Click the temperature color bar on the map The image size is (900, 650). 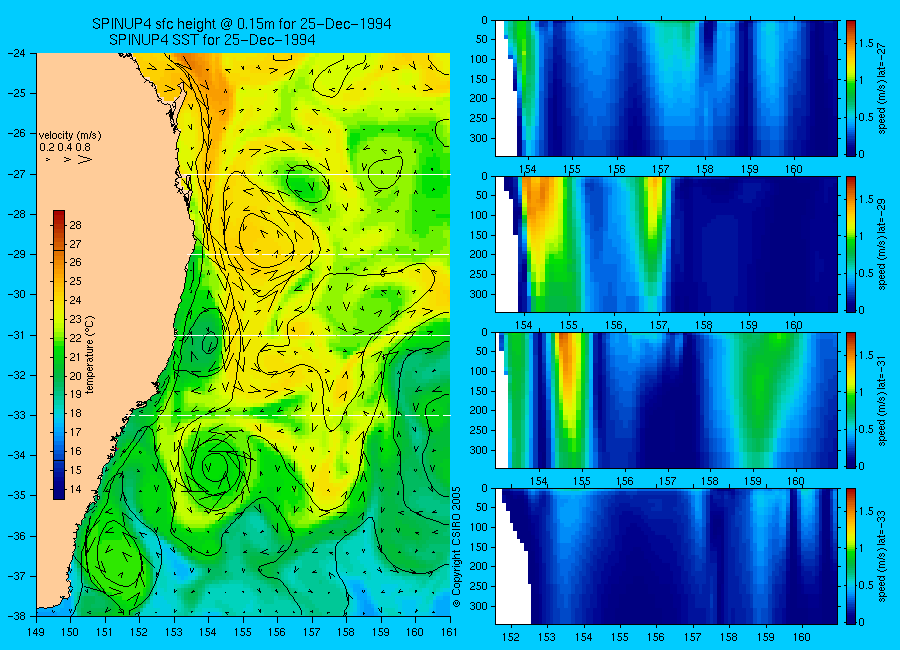pyautogui.click(x=59, y=355)
